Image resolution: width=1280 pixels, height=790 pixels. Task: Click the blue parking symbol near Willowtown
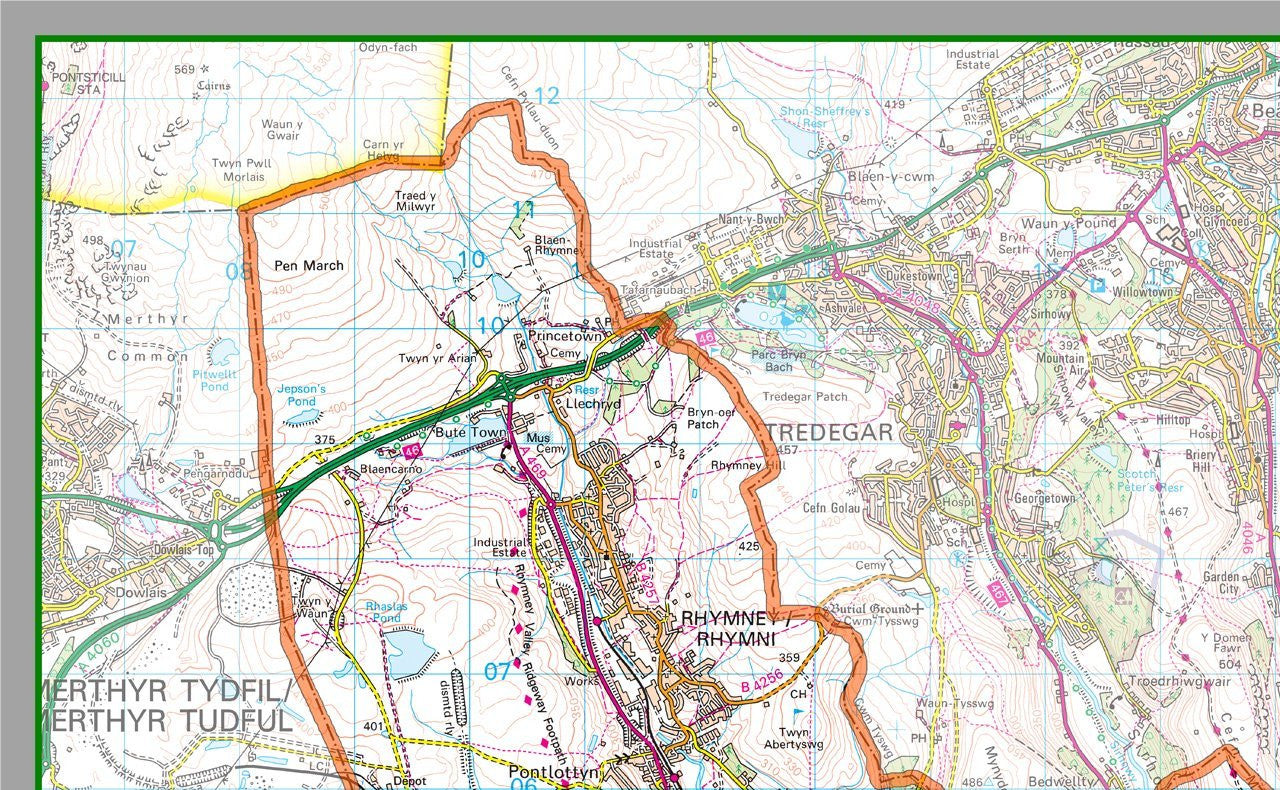(x=1097, y=285)
